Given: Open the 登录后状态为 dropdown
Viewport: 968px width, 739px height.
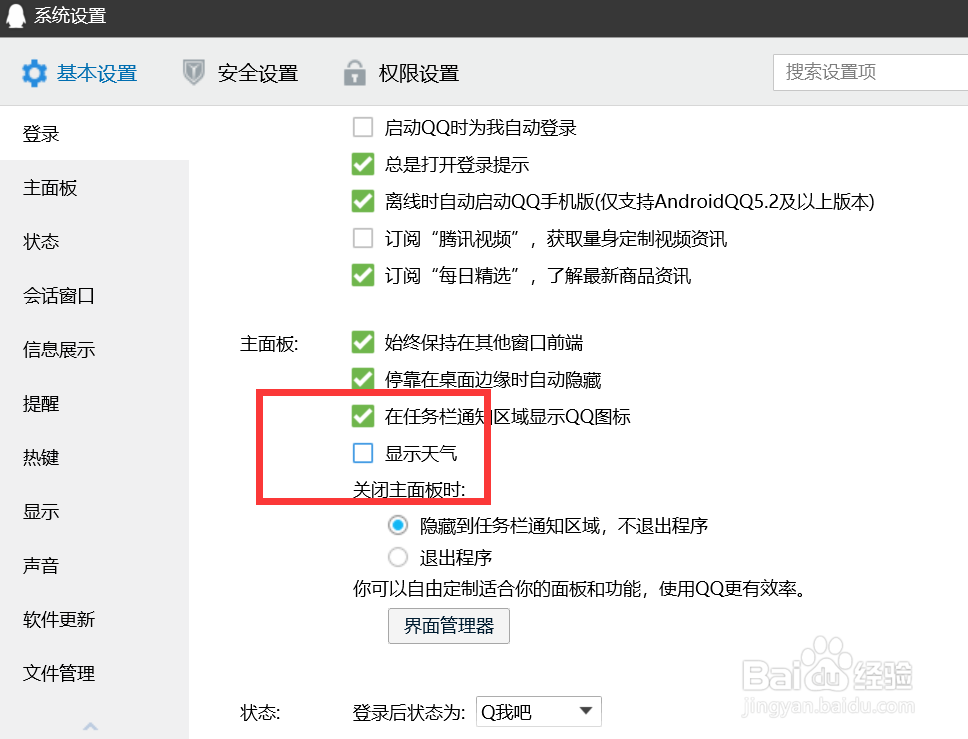Looking at the screenshot, I should coord(539,712).
